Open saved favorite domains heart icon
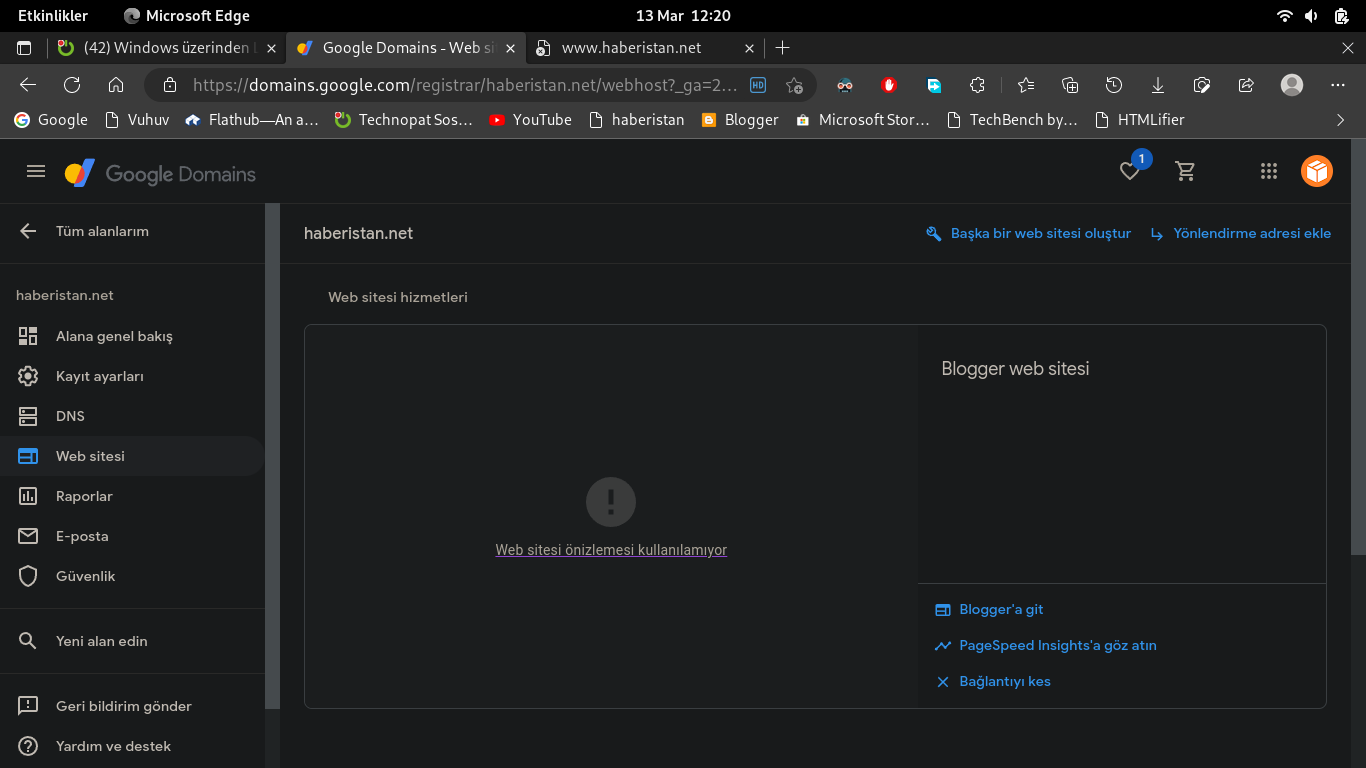The height and width of the screenshot is (768, 1366). click(x=1130, y=172)
